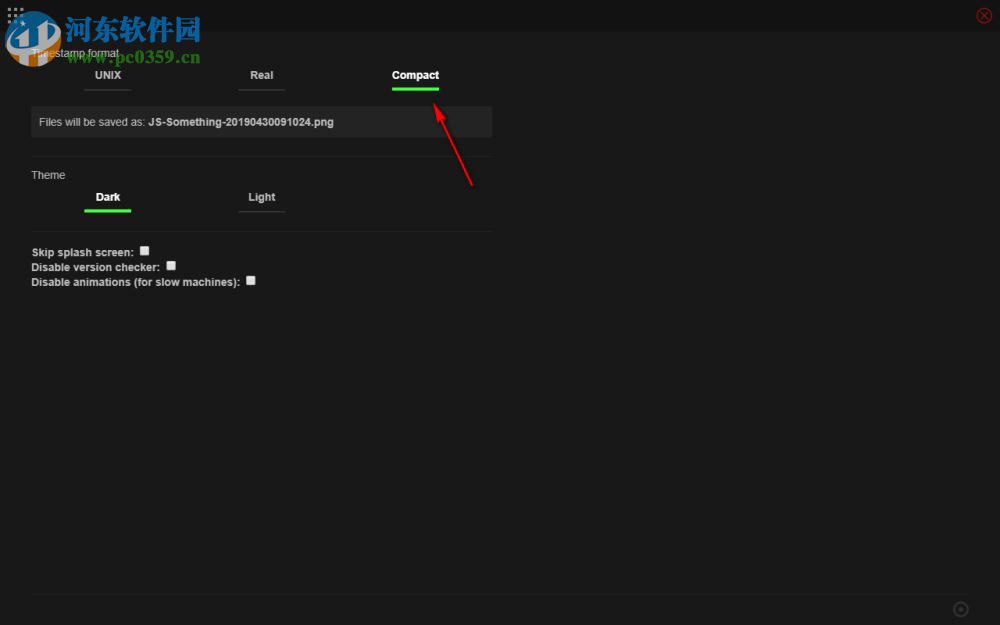Click the Theme section label
Image resolution: width=1000 pixels, height=625 pixels.
click(x=48, y=175)
